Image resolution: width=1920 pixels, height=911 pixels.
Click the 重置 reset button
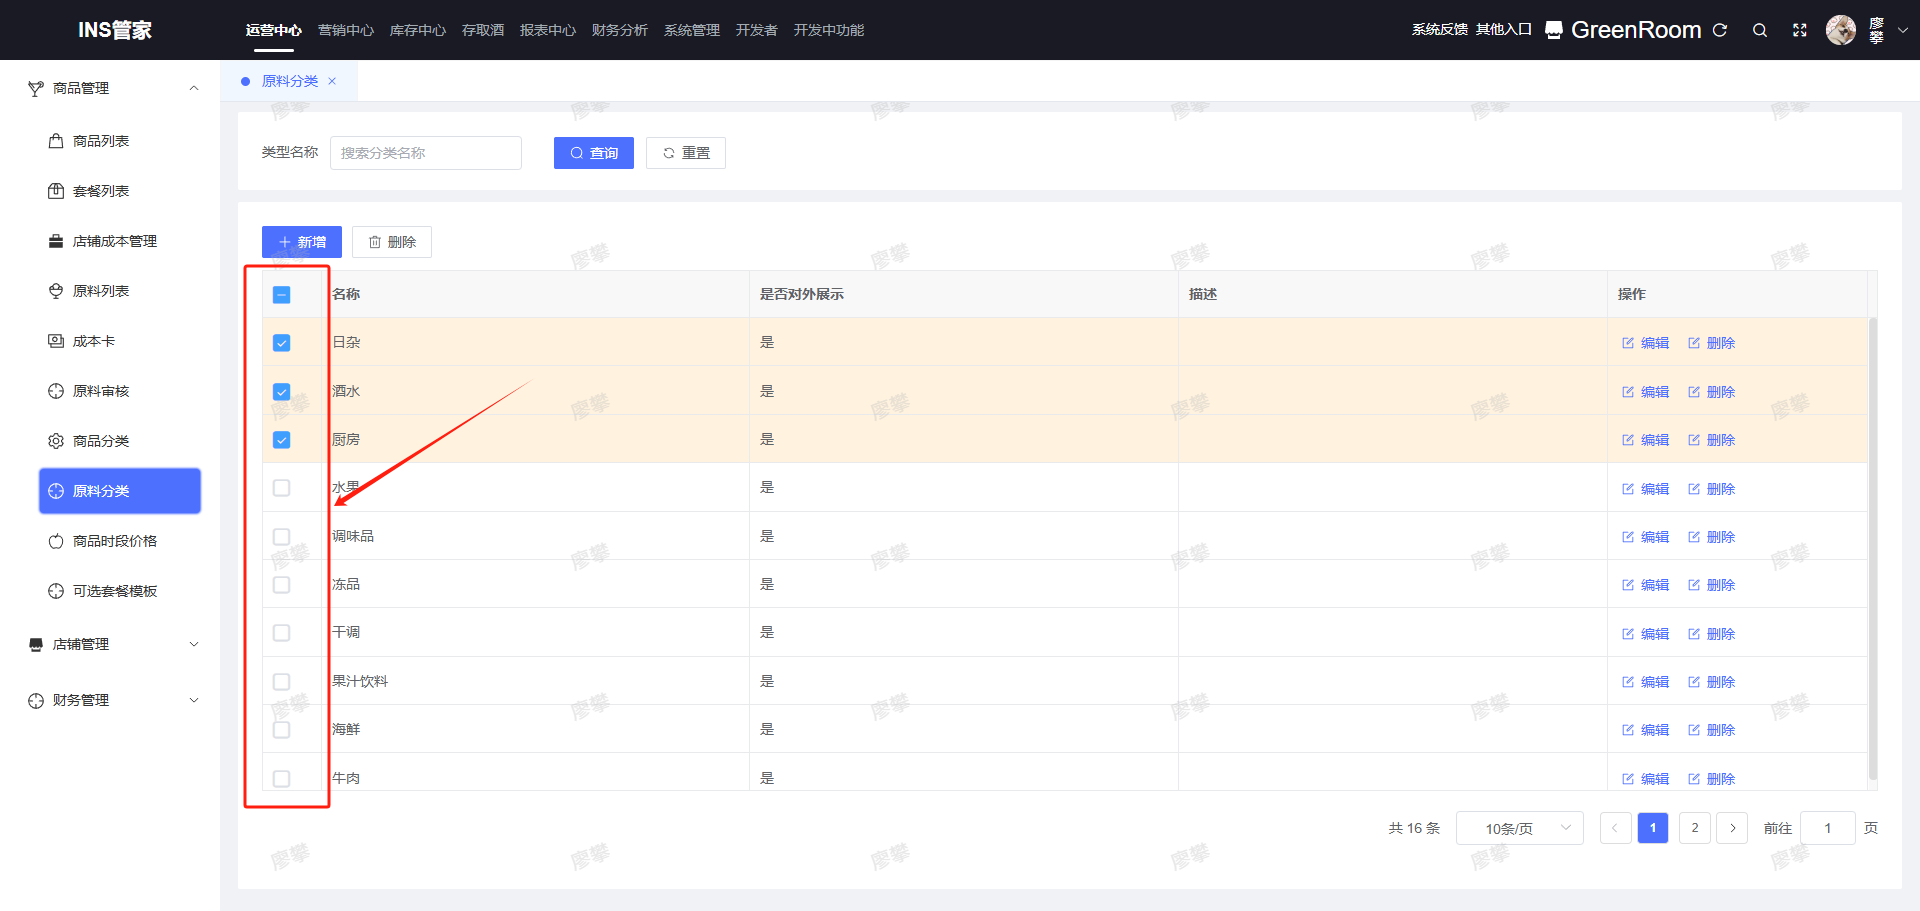point(686,153)
